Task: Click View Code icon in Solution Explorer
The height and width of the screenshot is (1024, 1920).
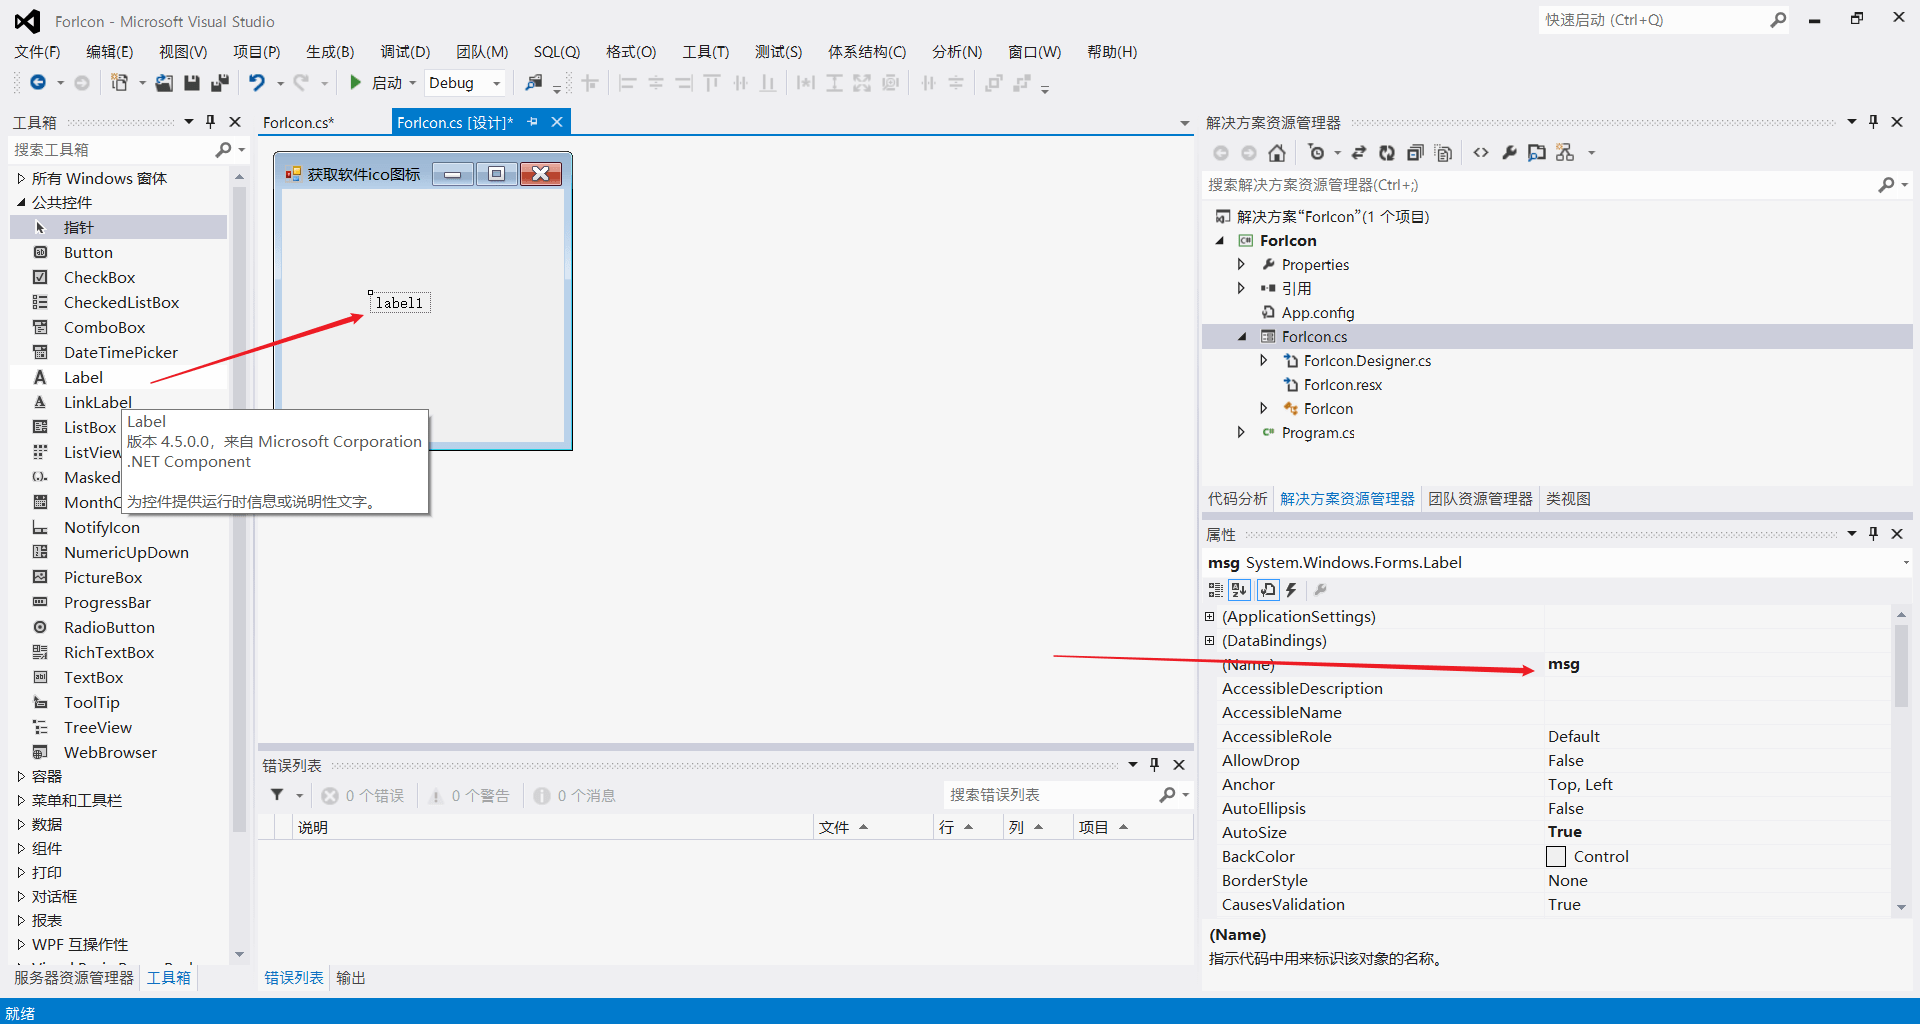Action: 1481,153
